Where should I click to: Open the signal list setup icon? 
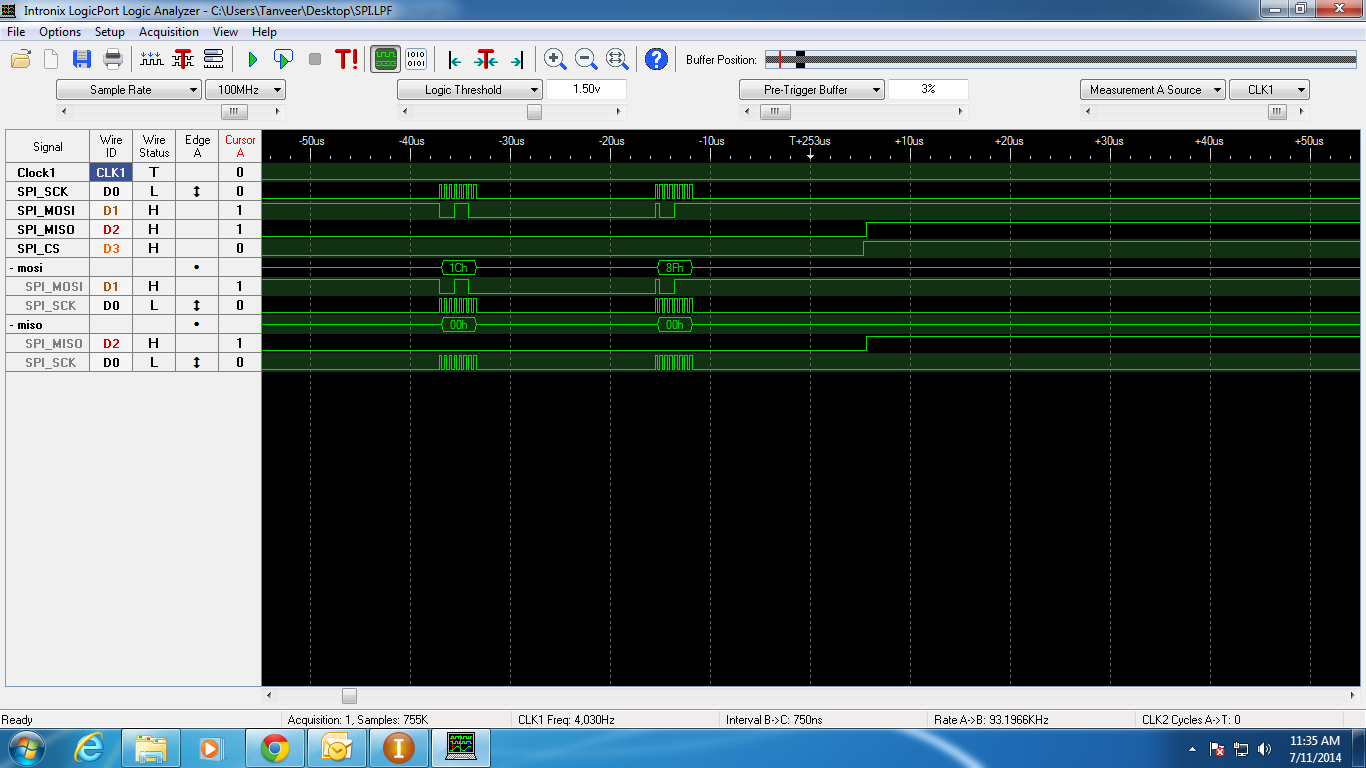(213, 59)
